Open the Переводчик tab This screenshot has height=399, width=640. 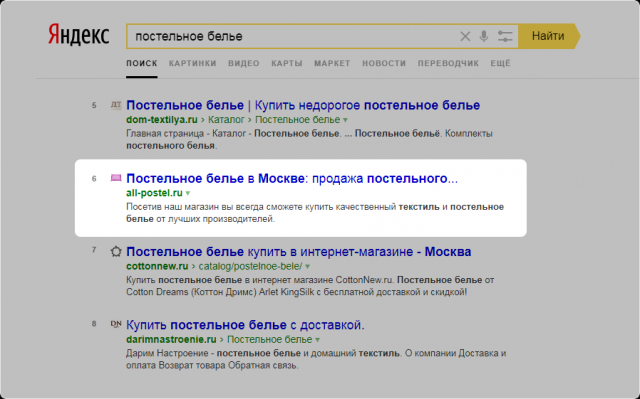click(448, 63)
